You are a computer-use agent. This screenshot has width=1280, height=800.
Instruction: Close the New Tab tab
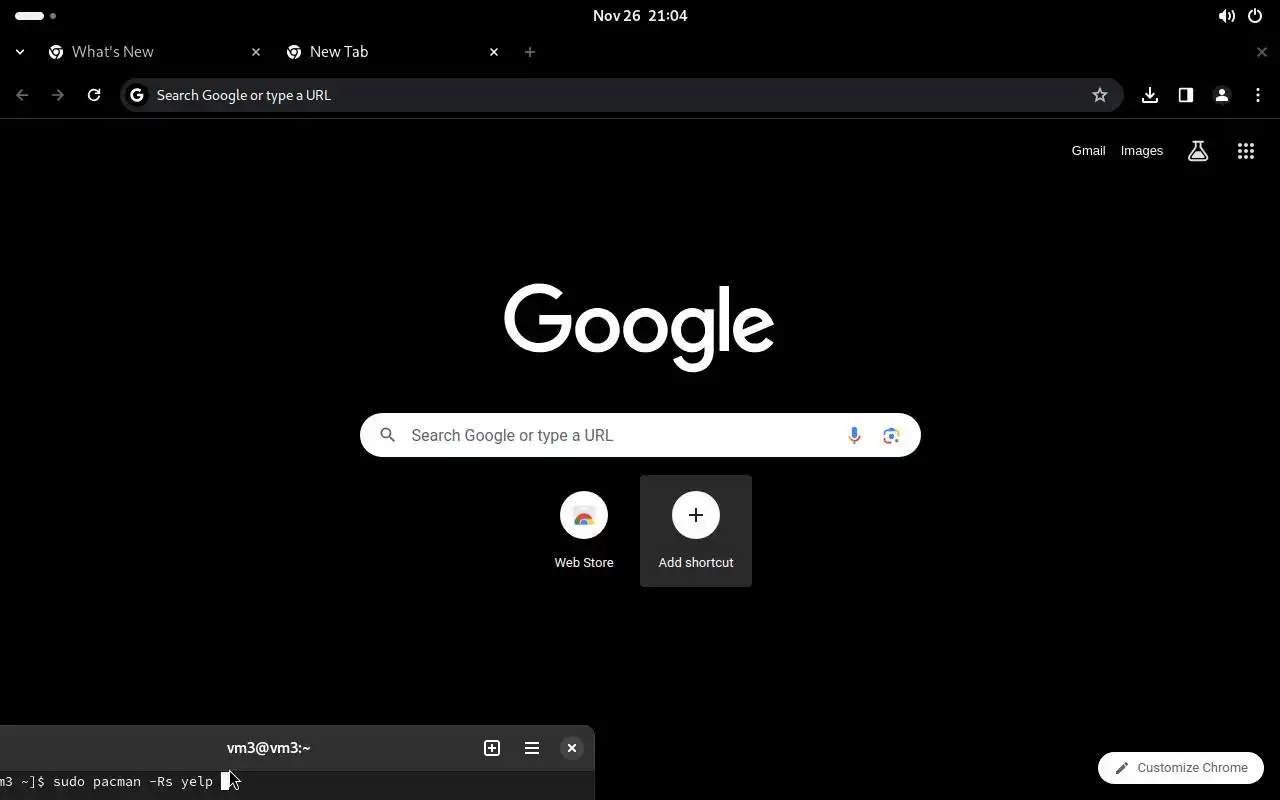coord(494,52)
